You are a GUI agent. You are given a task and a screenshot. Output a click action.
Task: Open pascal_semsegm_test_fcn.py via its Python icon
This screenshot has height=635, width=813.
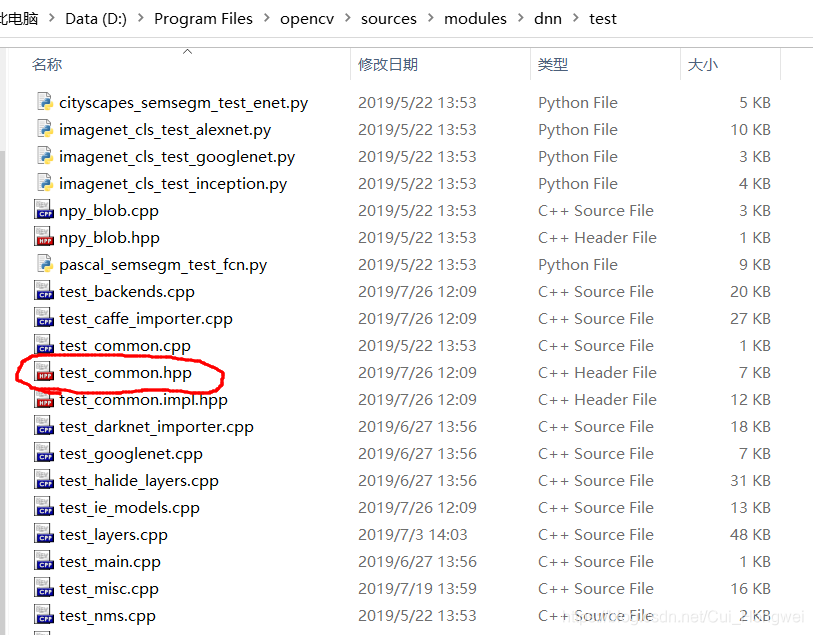pyautogui.click(x=44, y=264)
